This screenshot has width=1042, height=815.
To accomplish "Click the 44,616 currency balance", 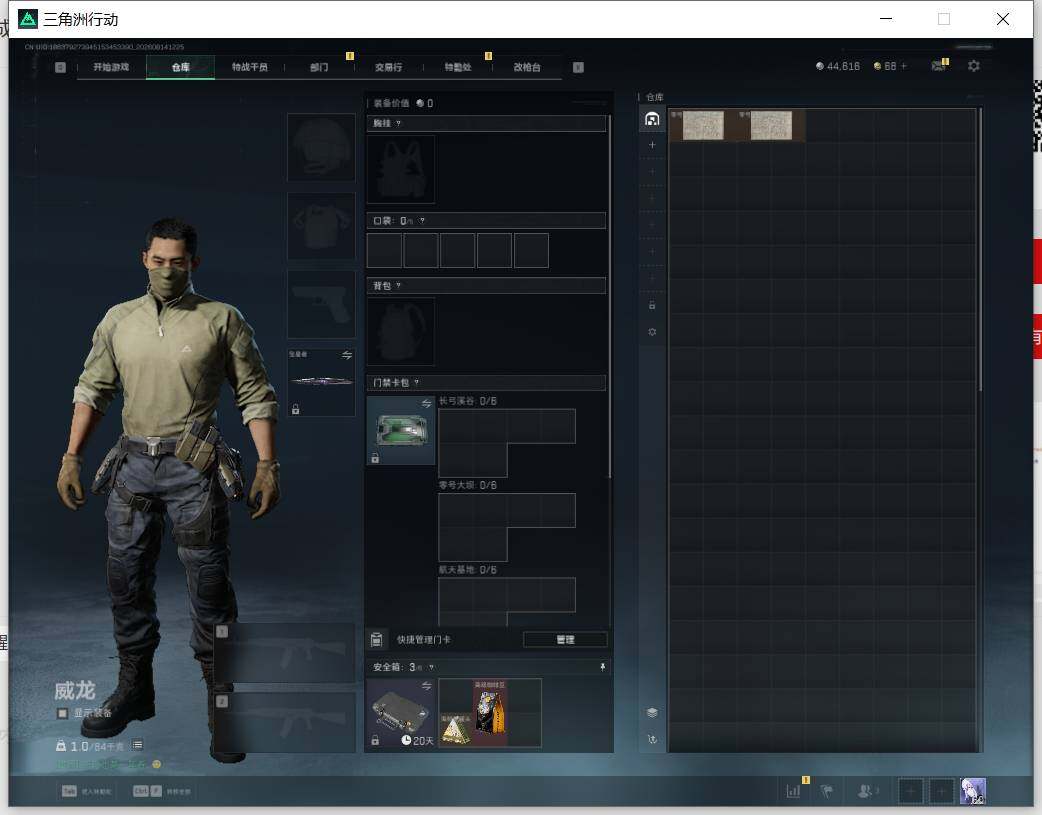I will (837, 66).
